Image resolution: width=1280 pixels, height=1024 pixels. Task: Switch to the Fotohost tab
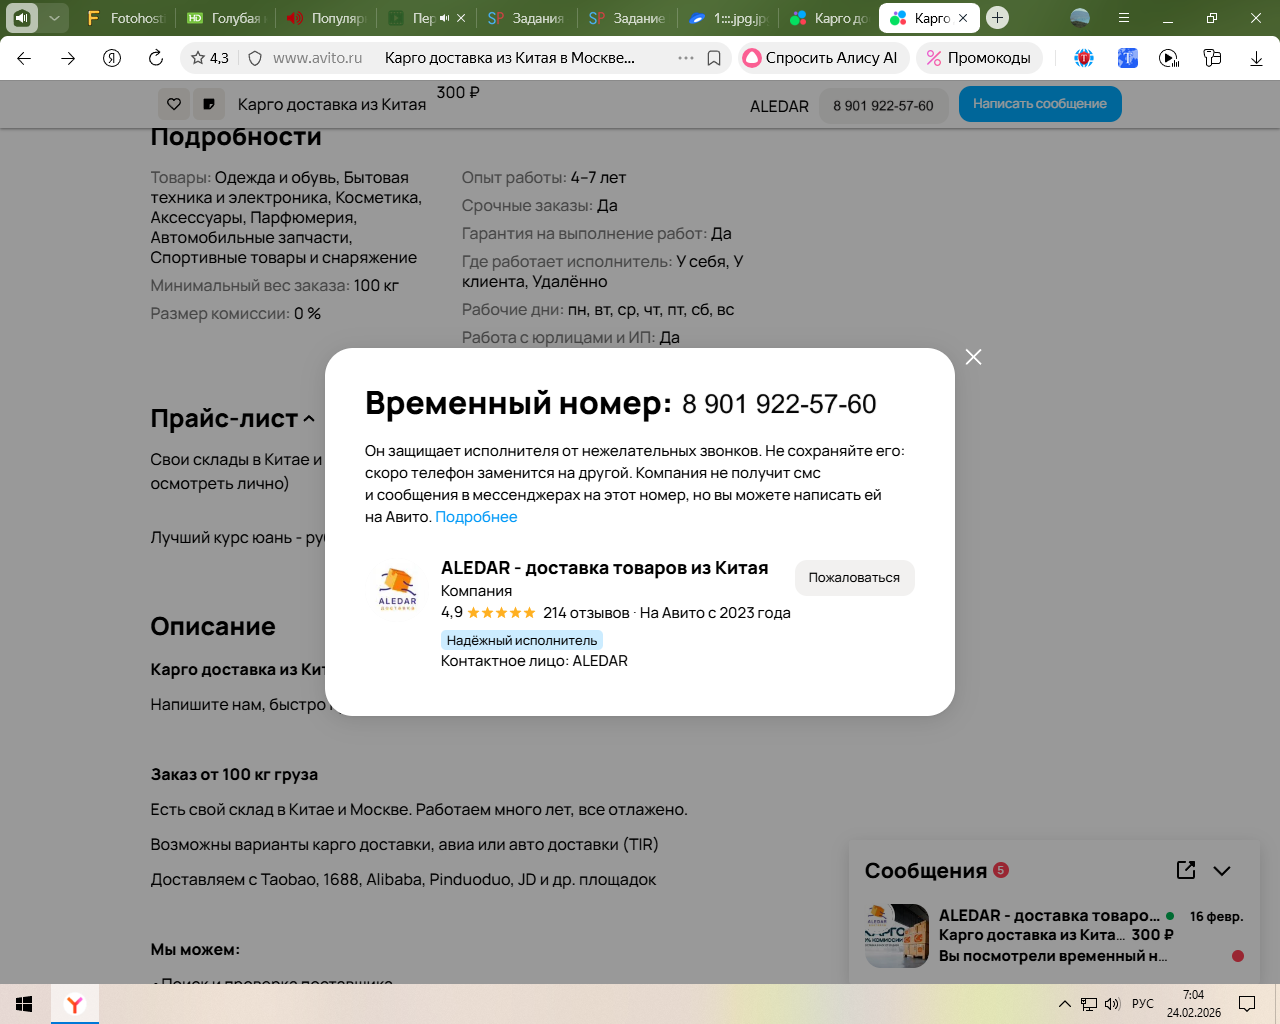[127, 18]
